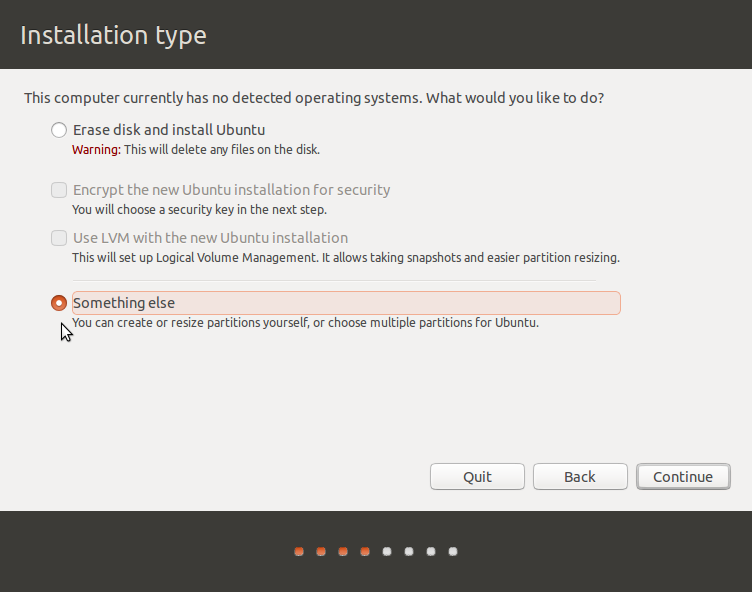Image resolution: width=752 pixels, height=592 pixels.
Task: Click the 'no detected operating systems' question text
Action: tap(313, 98)
